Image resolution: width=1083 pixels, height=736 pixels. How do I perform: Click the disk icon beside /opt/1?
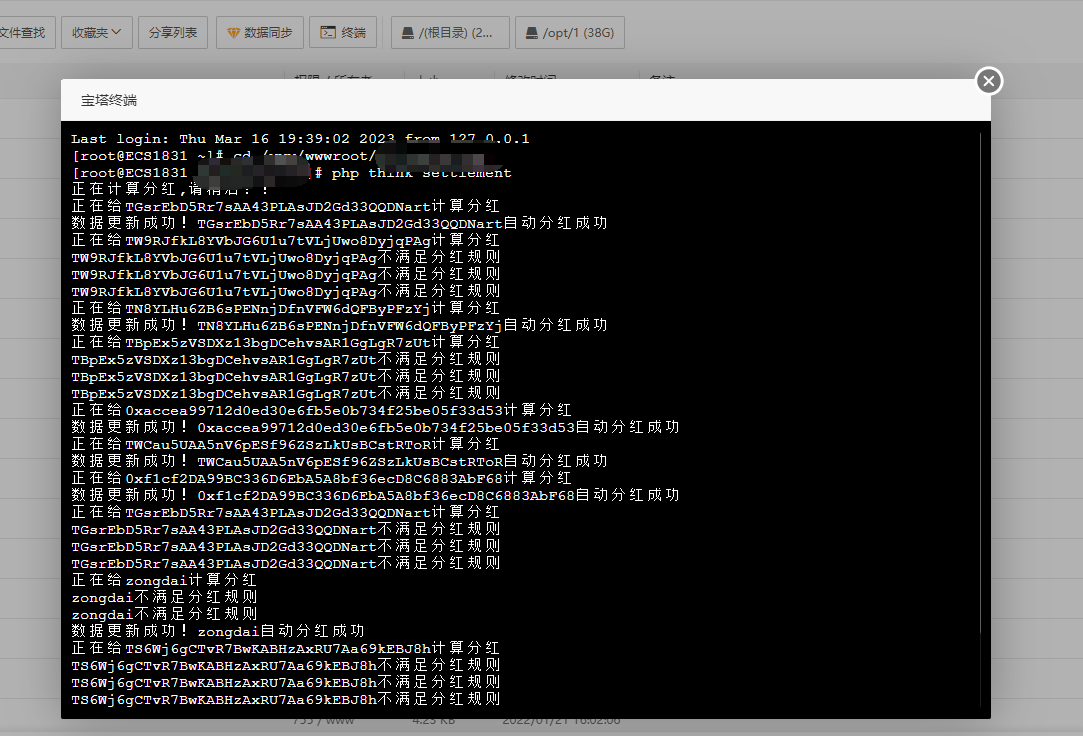point(532,33)
